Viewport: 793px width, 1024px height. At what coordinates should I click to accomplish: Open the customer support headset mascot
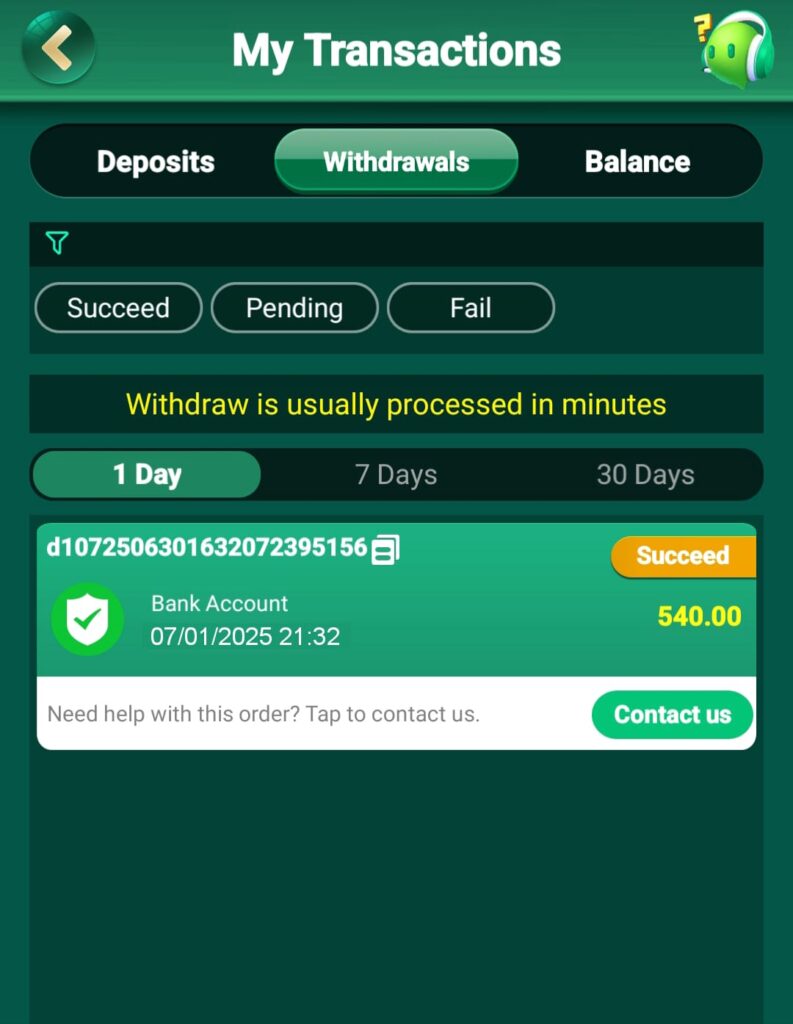tap(736, 48)
